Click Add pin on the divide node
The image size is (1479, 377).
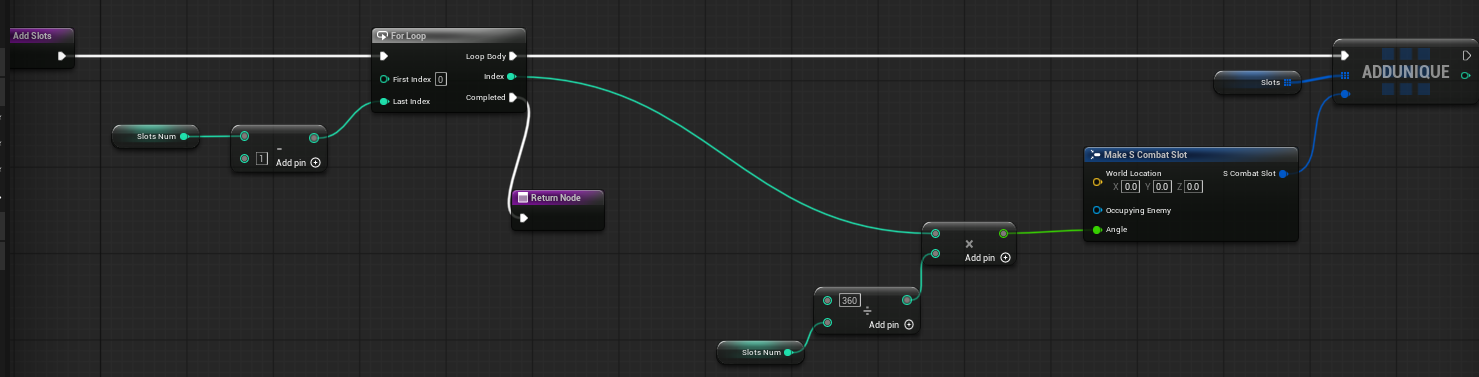coord(891,325)
